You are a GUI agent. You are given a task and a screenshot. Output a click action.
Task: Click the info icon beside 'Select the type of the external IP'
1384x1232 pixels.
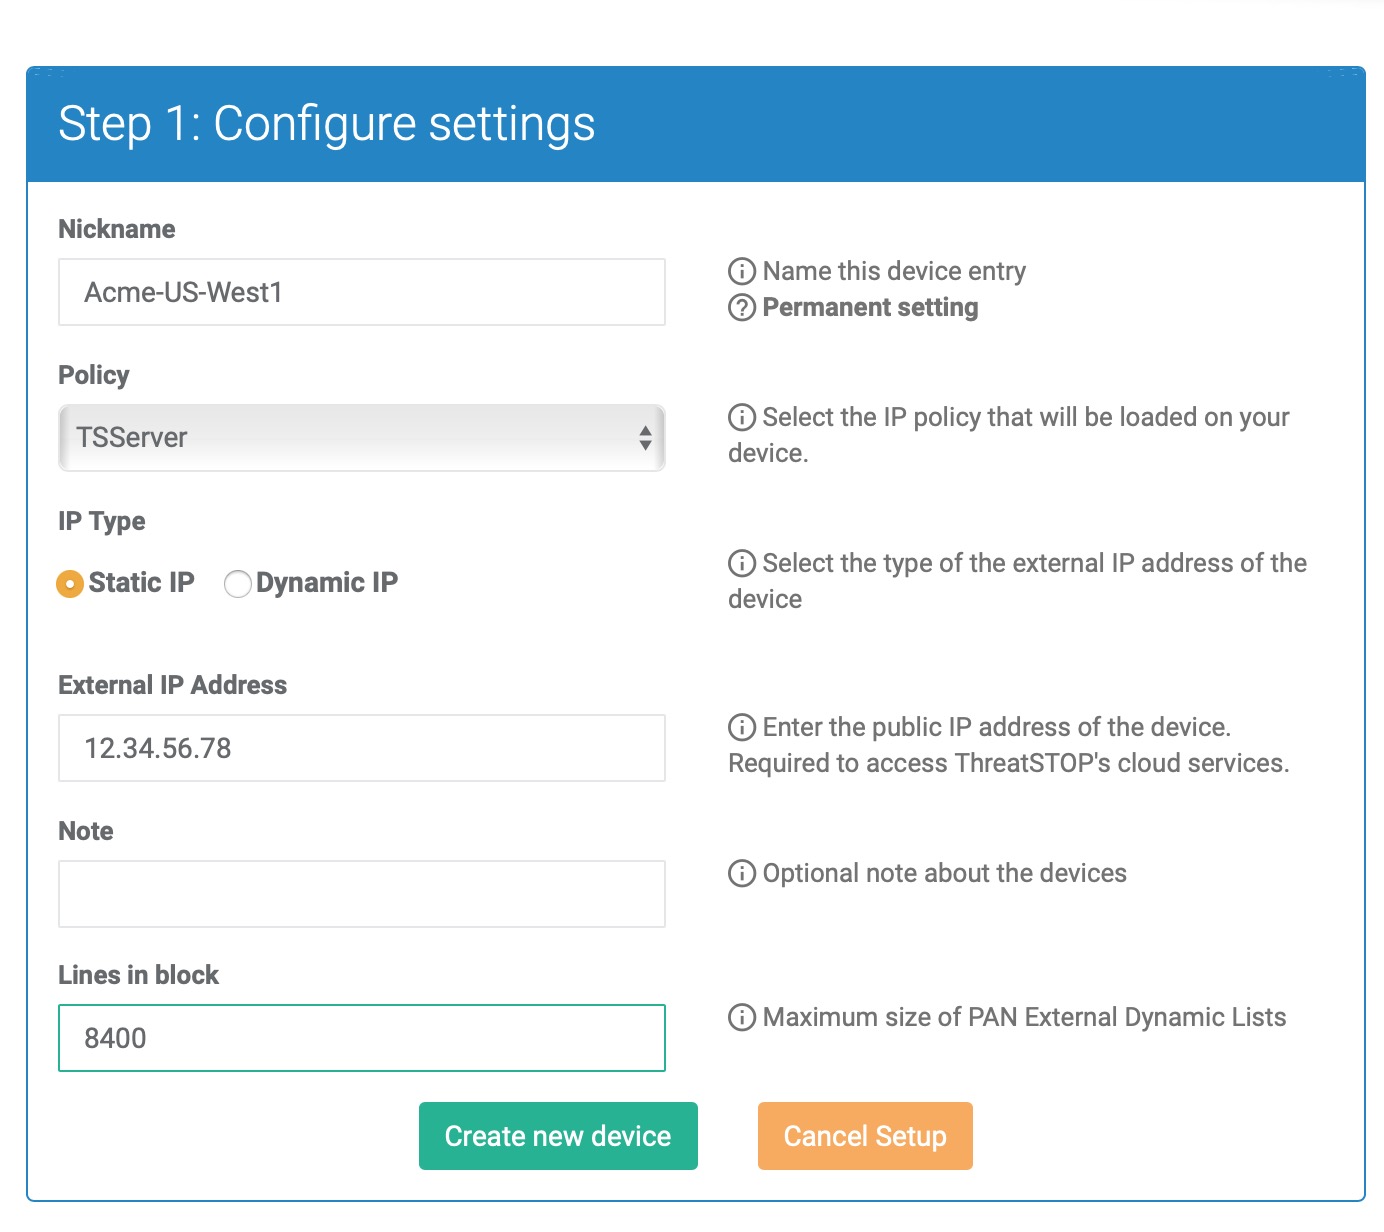(742, 563)
